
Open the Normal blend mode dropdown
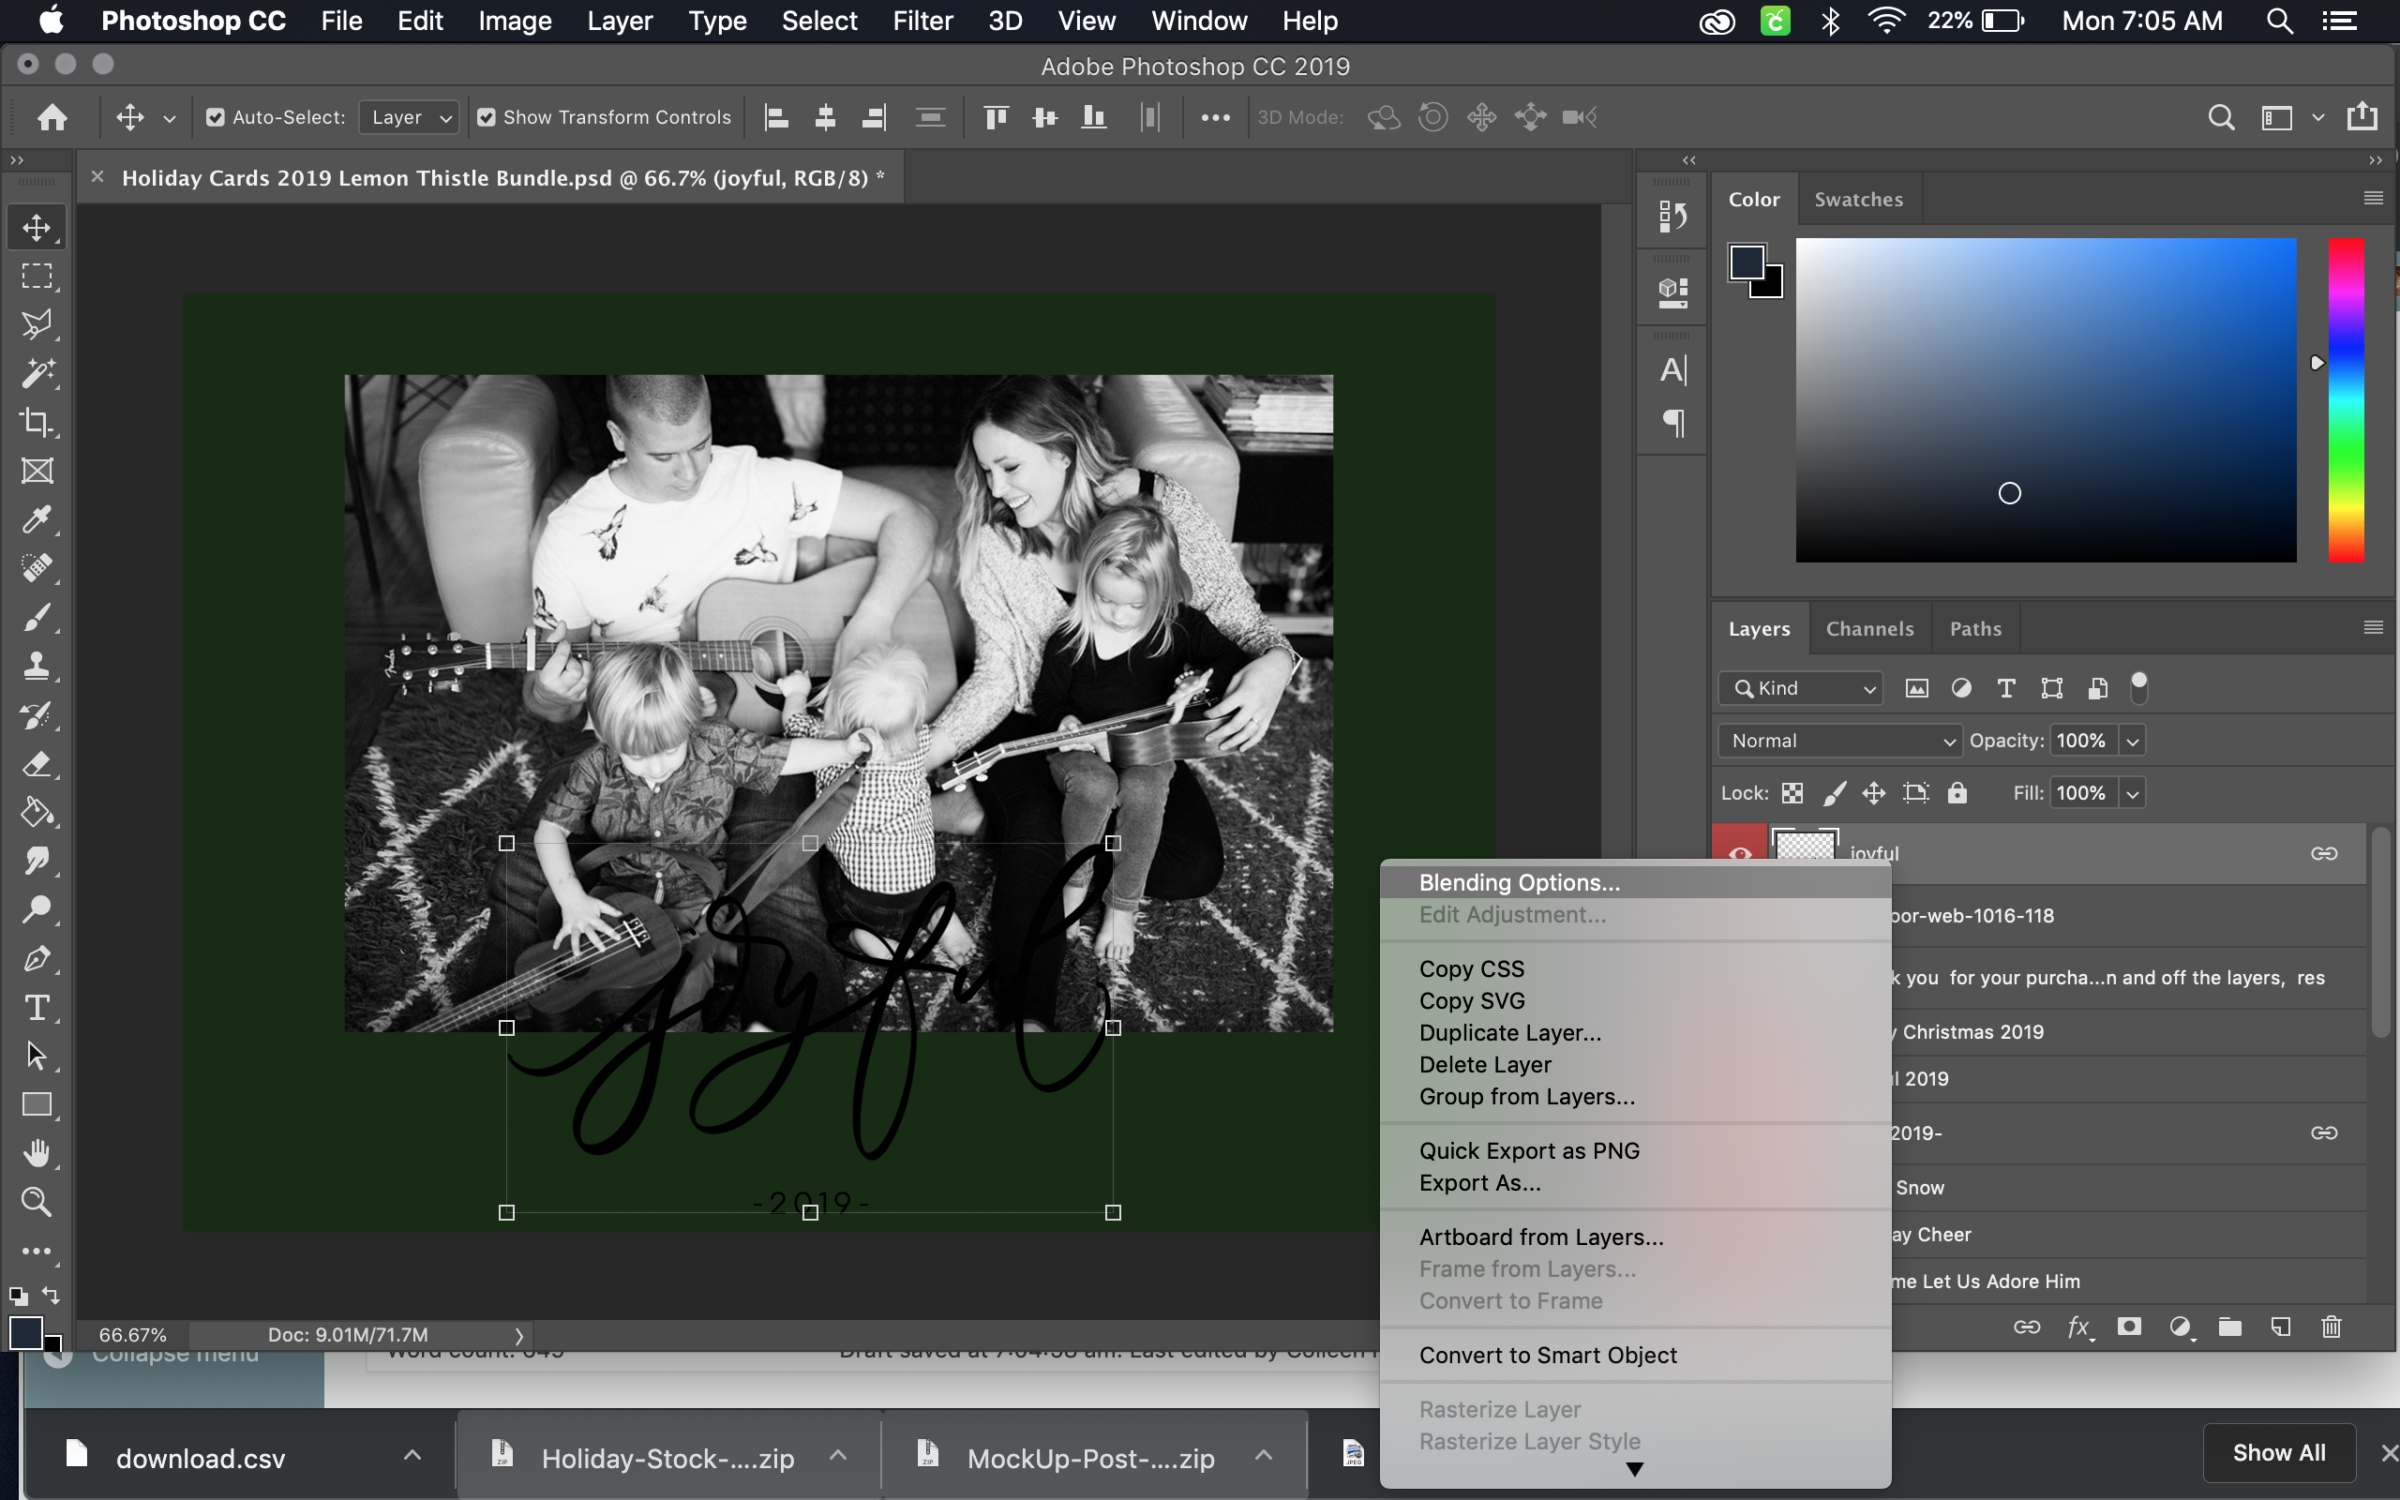[x=1840, y=741]
